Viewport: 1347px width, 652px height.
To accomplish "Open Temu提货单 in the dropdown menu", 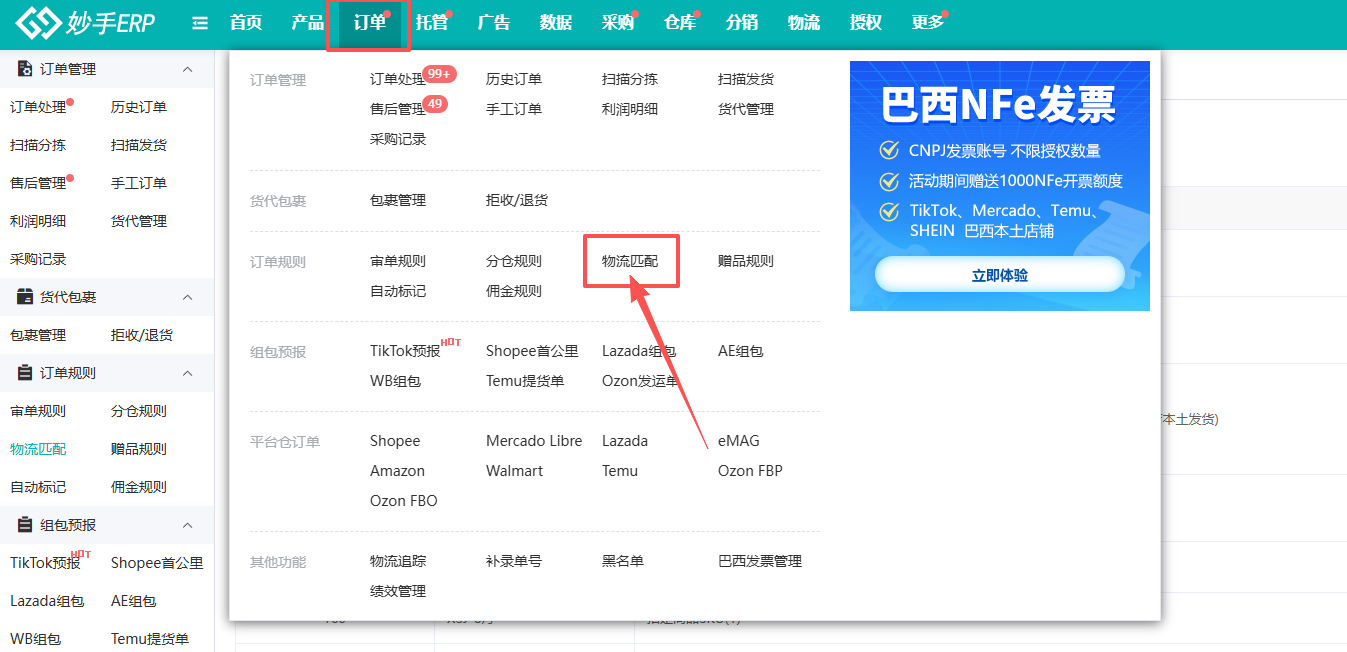I will (525, 381).
